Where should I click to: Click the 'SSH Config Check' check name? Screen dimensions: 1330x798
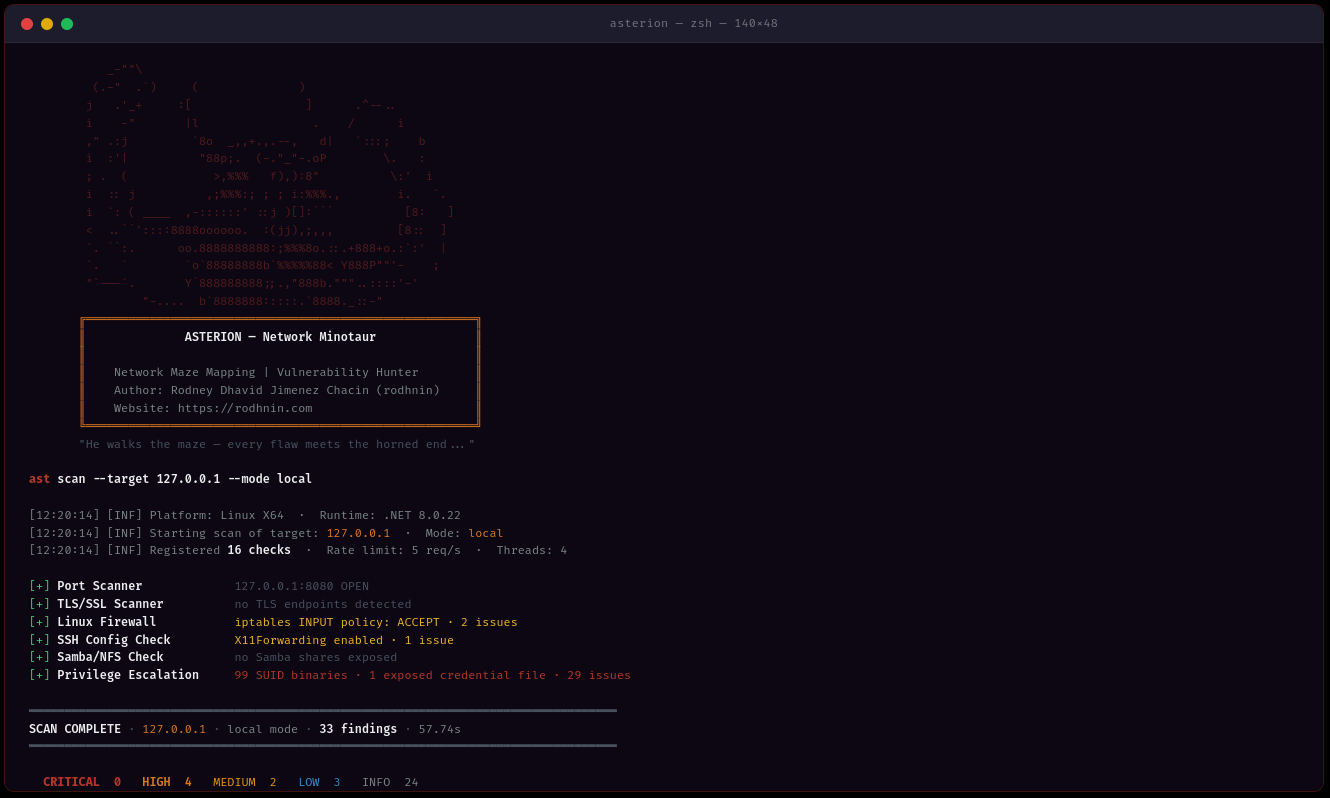point(113,640)
